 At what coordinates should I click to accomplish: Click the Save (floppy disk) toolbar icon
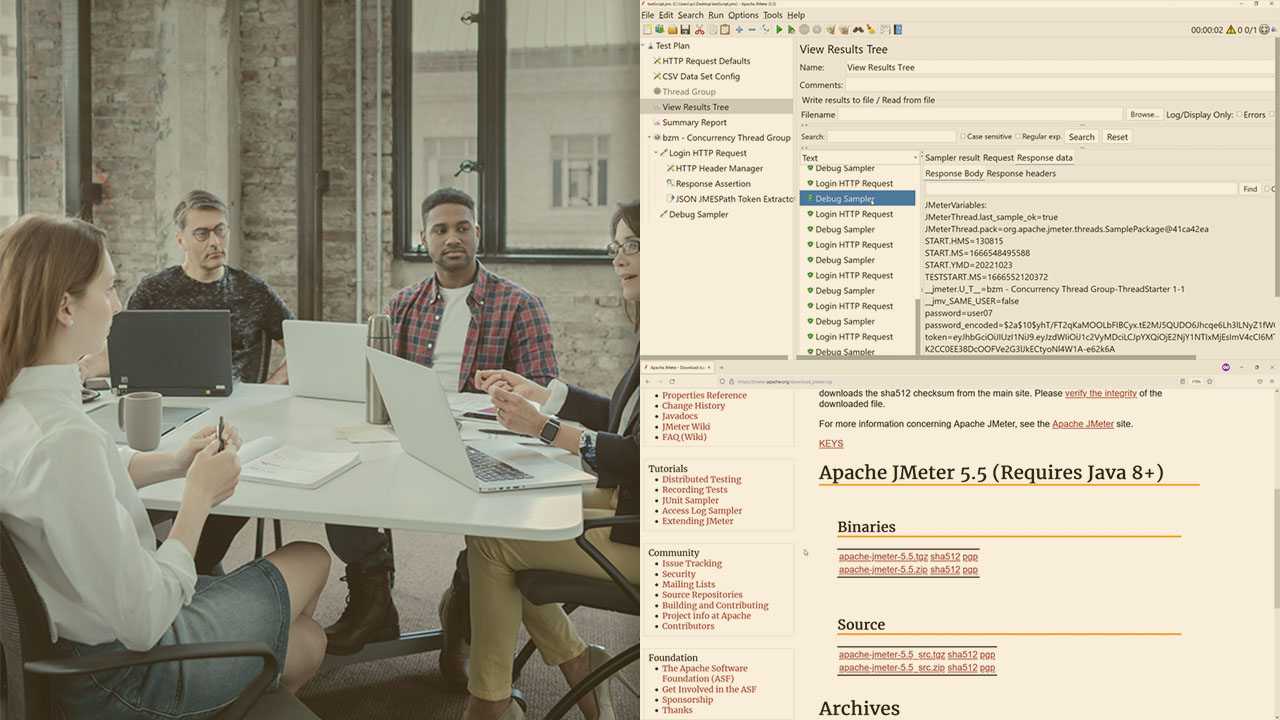click(685, 30)
